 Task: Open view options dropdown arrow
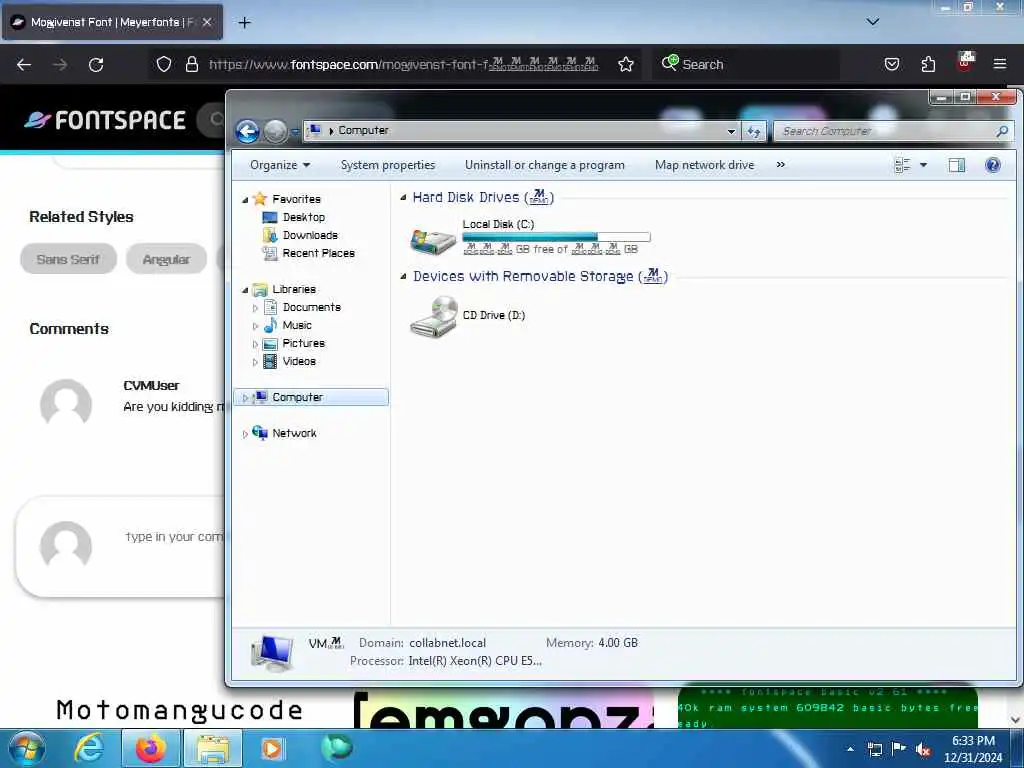coord(923,165)
